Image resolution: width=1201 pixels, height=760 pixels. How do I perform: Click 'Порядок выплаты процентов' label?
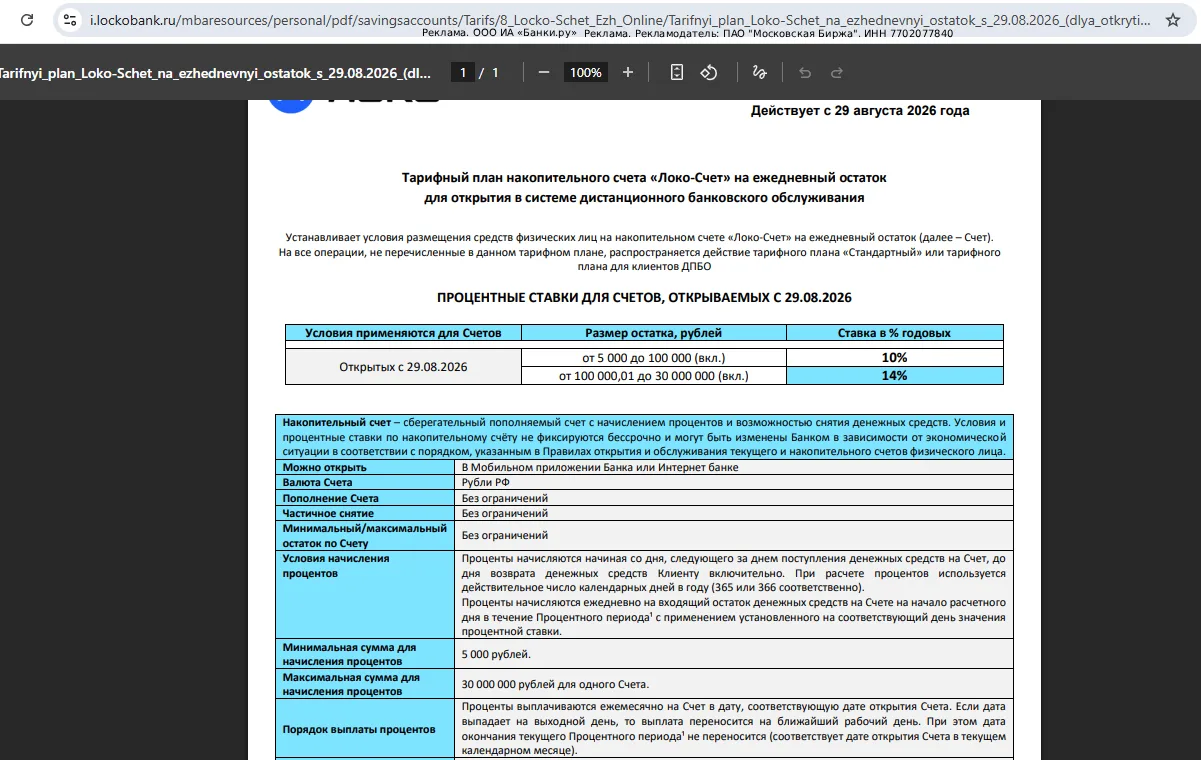click(359, 729)
